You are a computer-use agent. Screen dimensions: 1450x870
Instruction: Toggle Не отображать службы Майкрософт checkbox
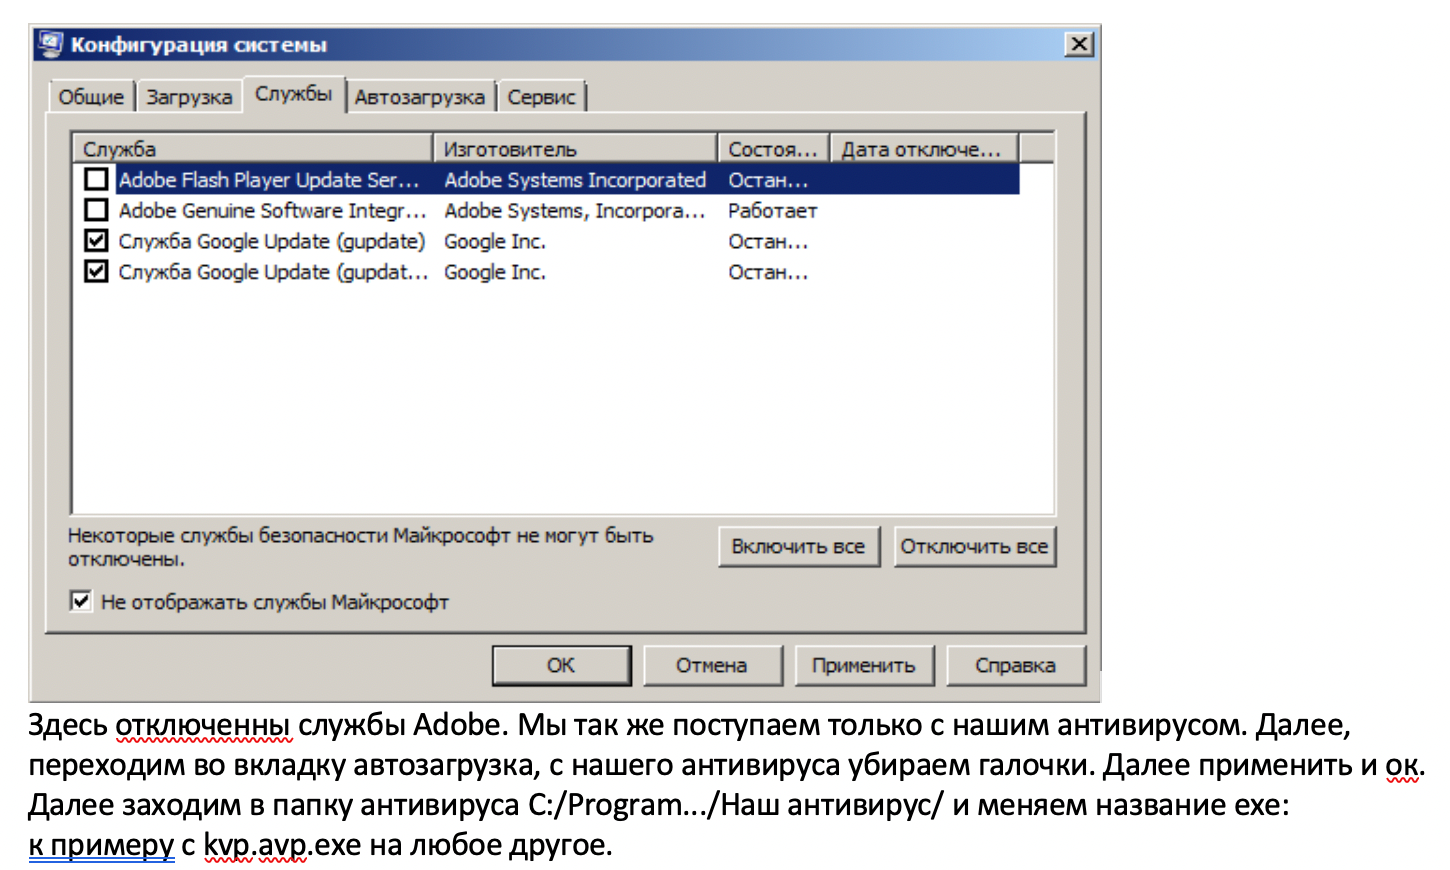[81, 601]
